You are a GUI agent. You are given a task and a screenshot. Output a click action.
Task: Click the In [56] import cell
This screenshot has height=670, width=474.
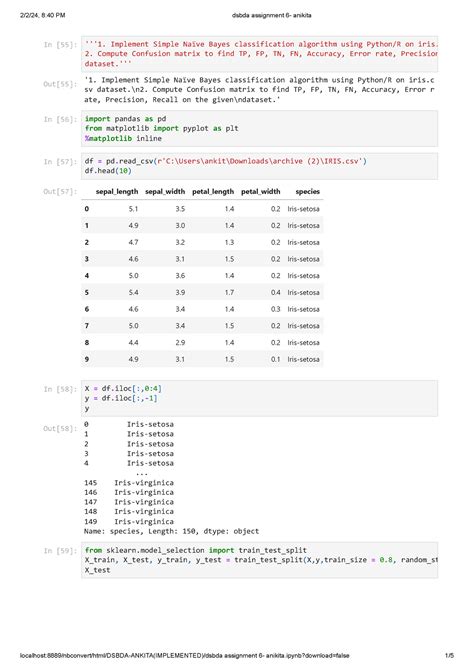click(x=259, y=129)
